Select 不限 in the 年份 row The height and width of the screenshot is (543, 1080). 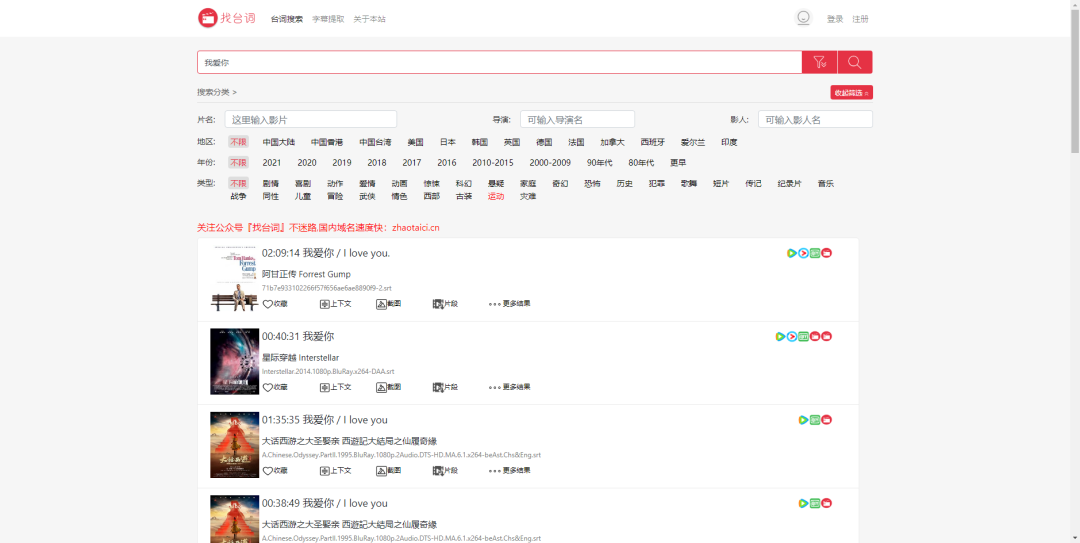[x=238, y=163]
